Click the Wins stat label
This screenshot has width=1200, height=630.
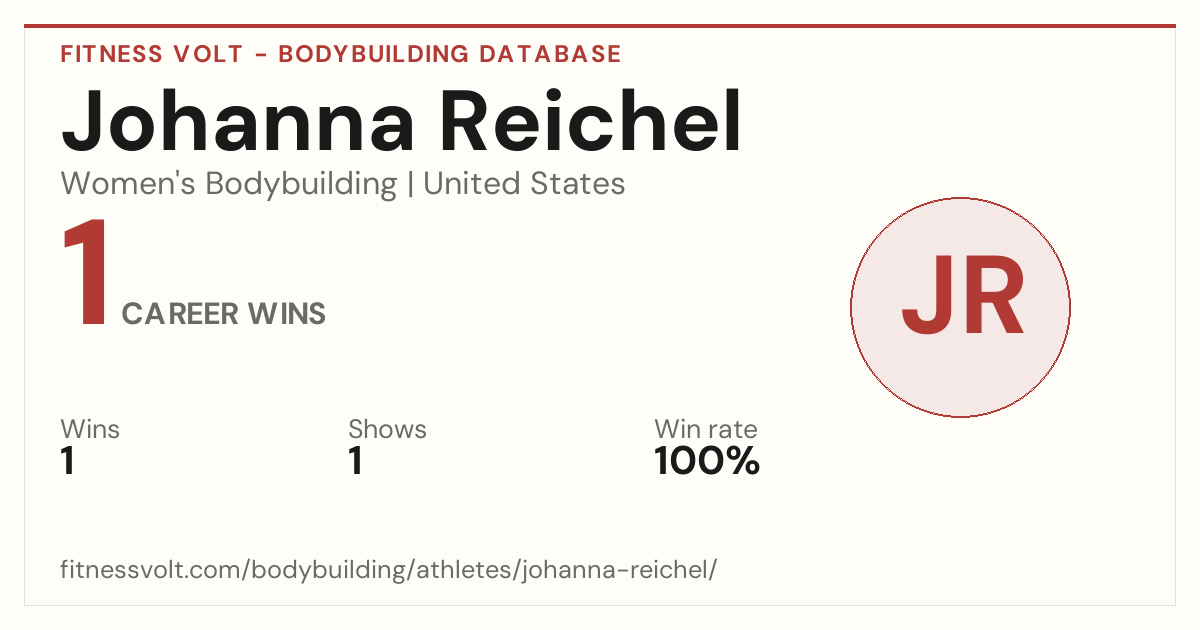(90, 429)
